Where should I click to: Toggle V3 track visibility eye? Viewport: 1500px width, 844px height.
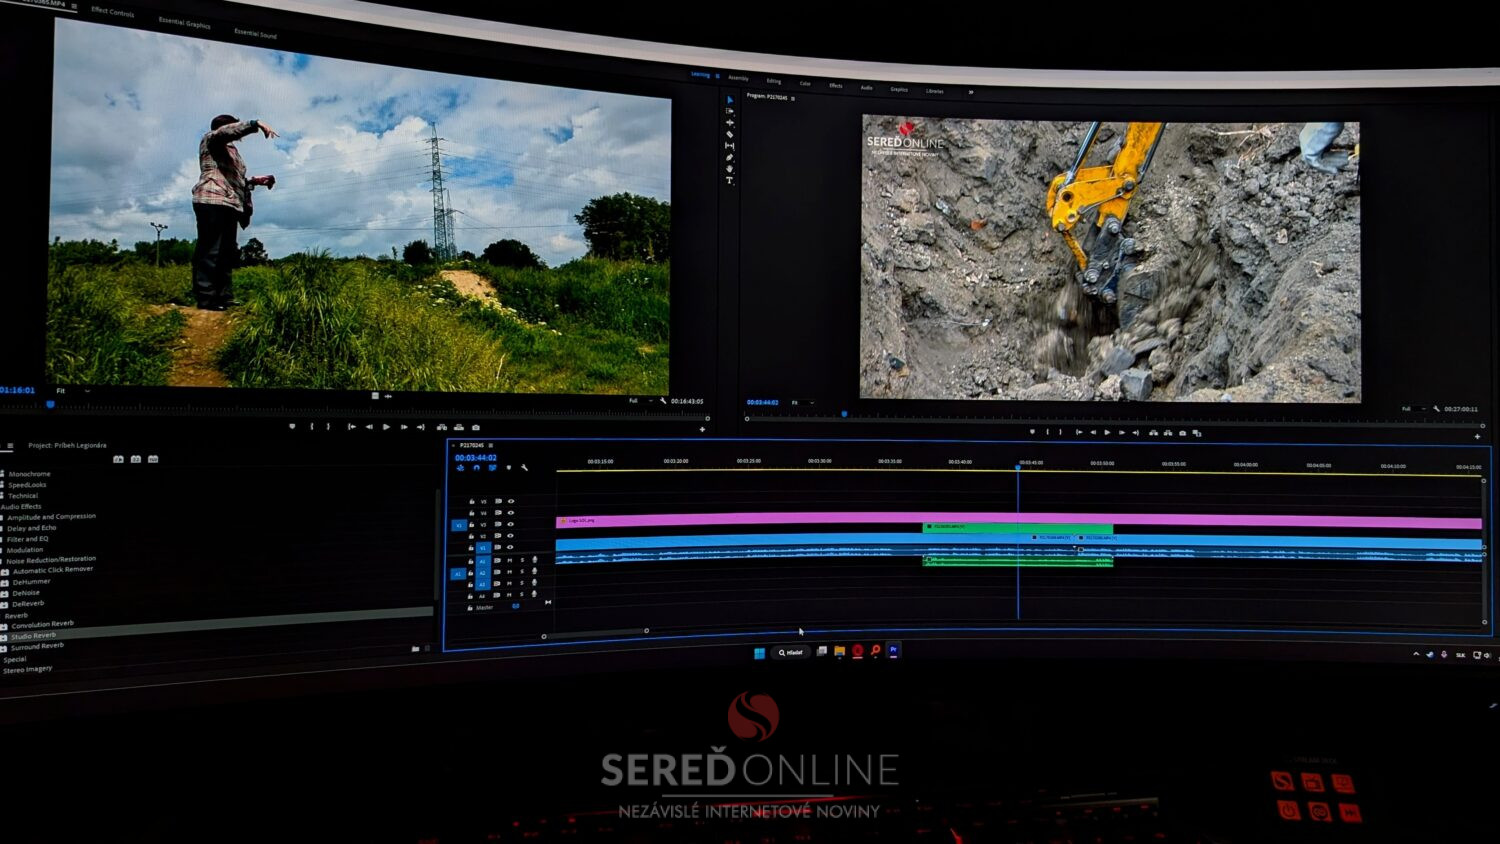[x=511, y=524]
